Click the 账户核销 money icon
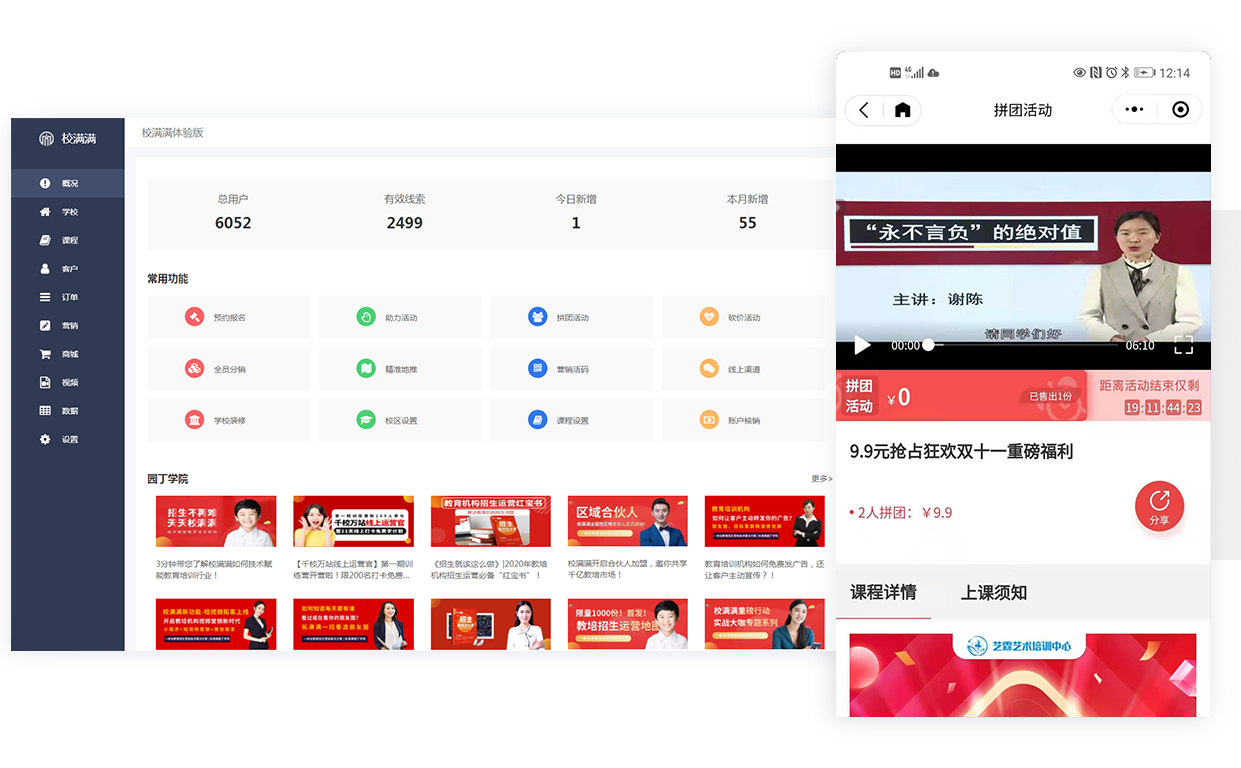The width and height of the screenshot is (1241, 768). [x=709, y=420]
